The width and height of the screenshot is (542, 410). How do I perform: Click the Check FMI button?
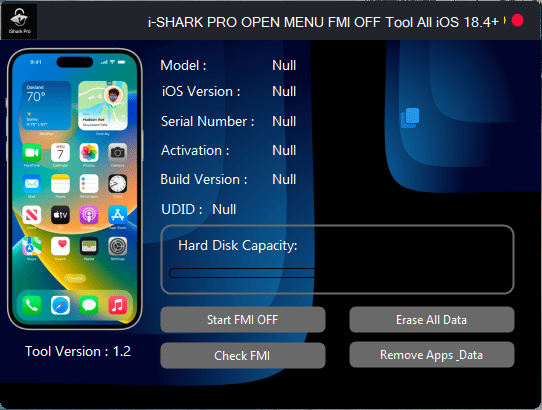[x=243, y=356]
